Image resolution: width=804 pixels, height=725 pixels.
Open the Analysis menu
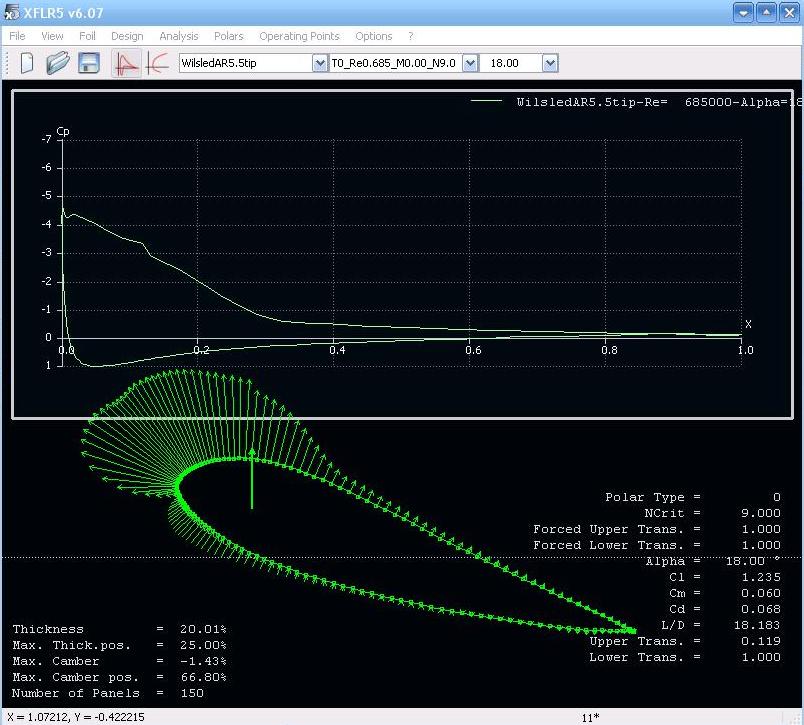179,36
